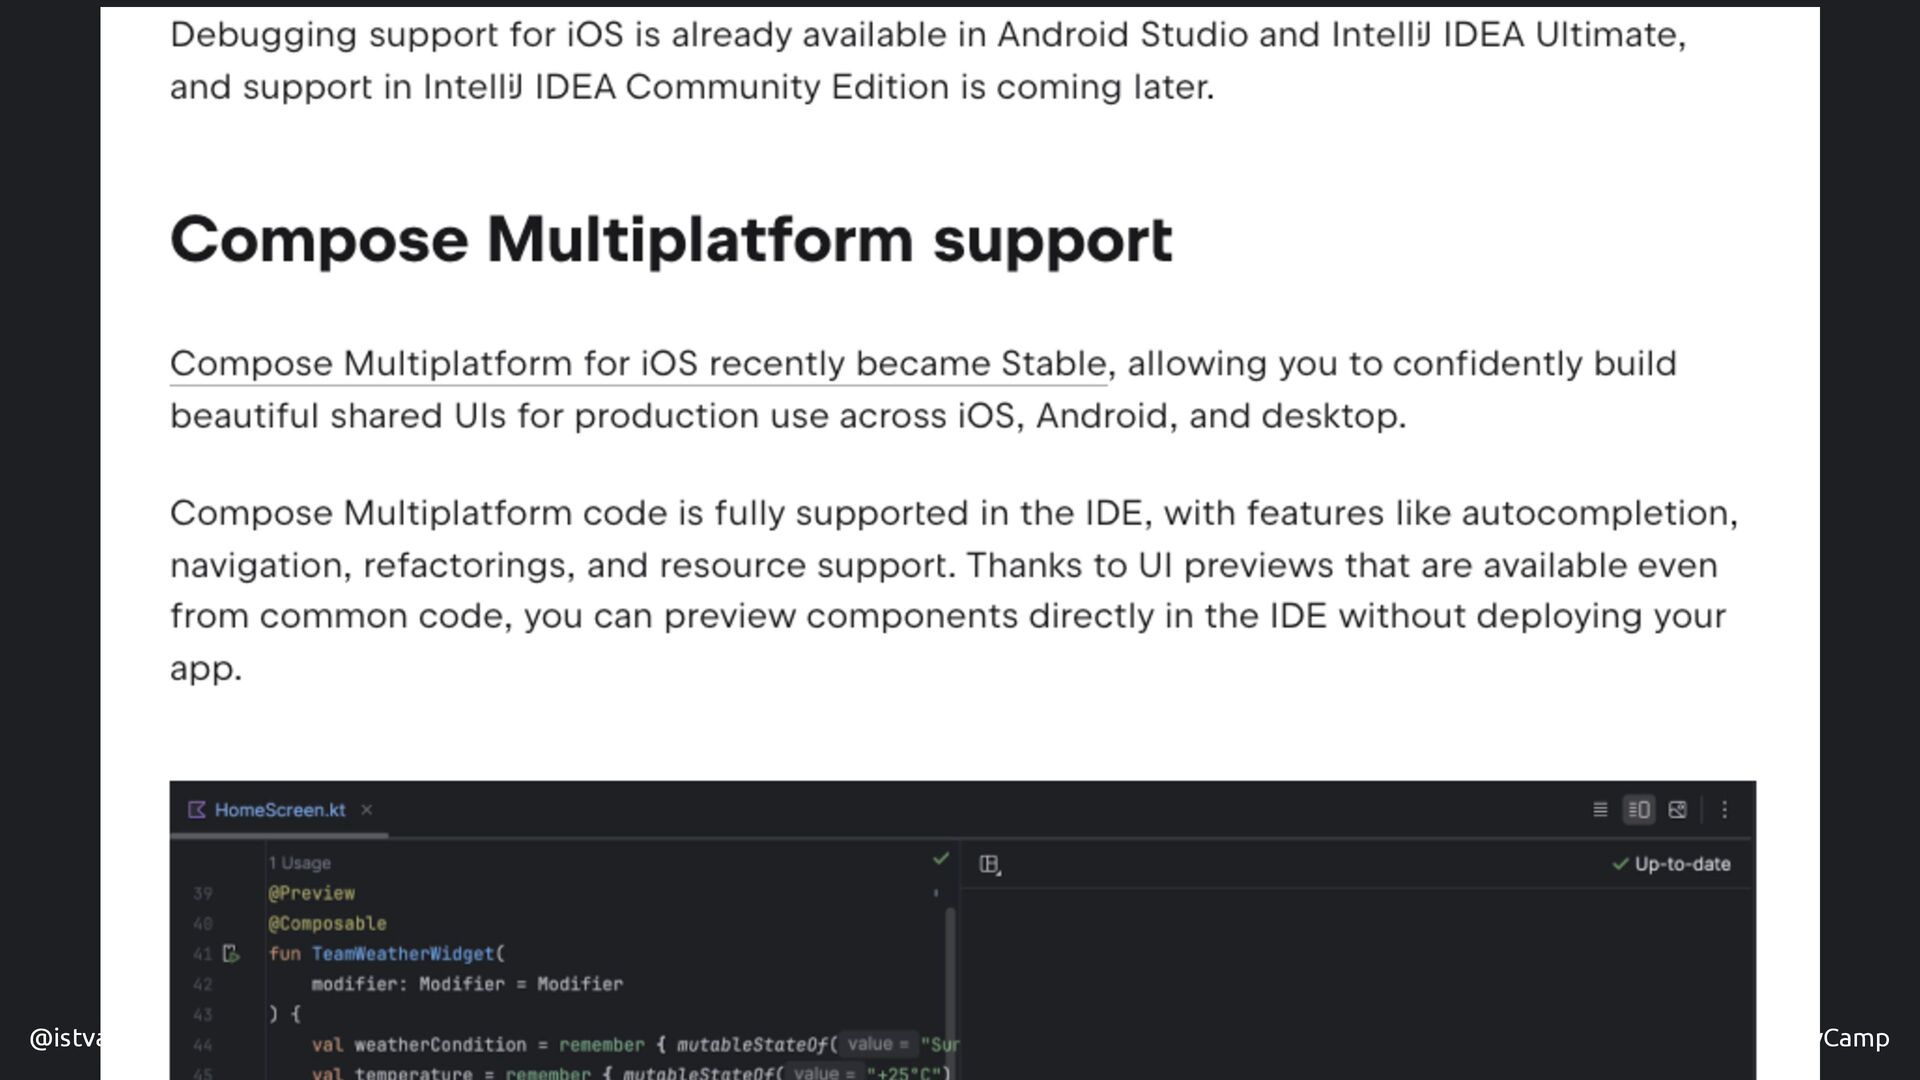Click the '1 Usage' code hint
This screenshot has width=1920, height=1080.
pos(299,863)
